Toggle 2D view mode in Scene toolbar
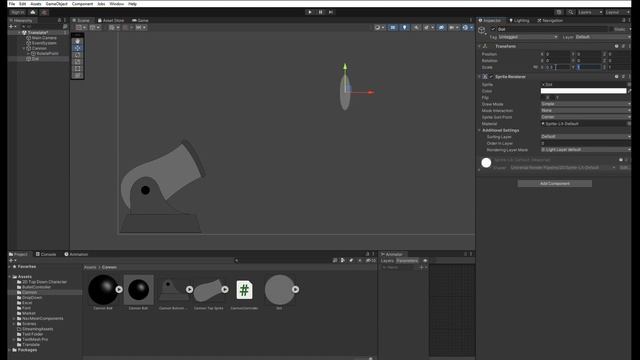 (393, 27)
